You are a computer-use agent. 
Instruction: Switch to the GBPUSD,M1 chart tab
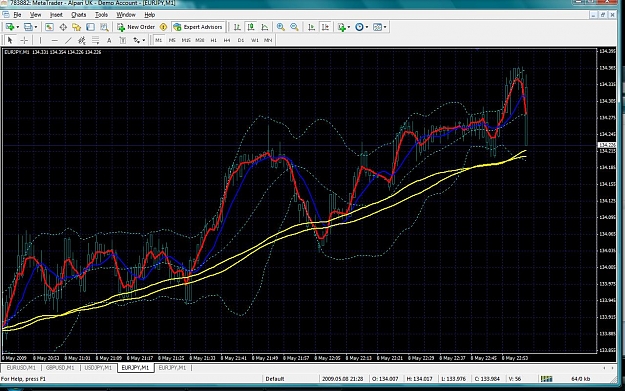pos(60,367)
